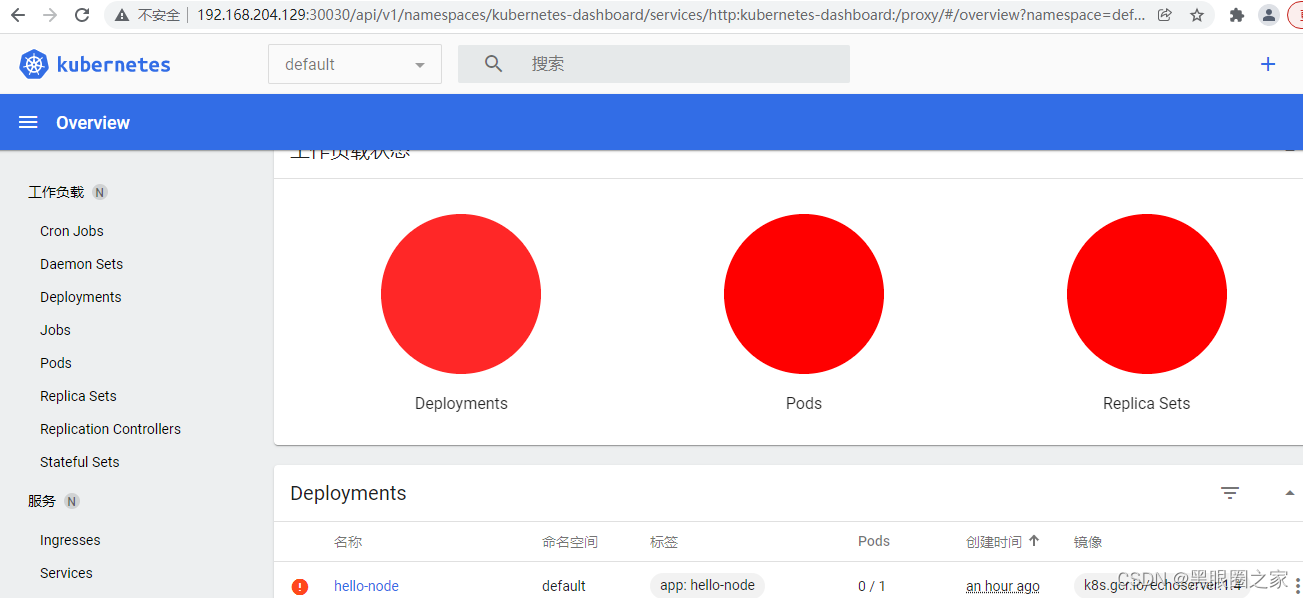1303x598 pixels.
Task: Click the N badge beside 服务
Action: [x=72, y=501]
